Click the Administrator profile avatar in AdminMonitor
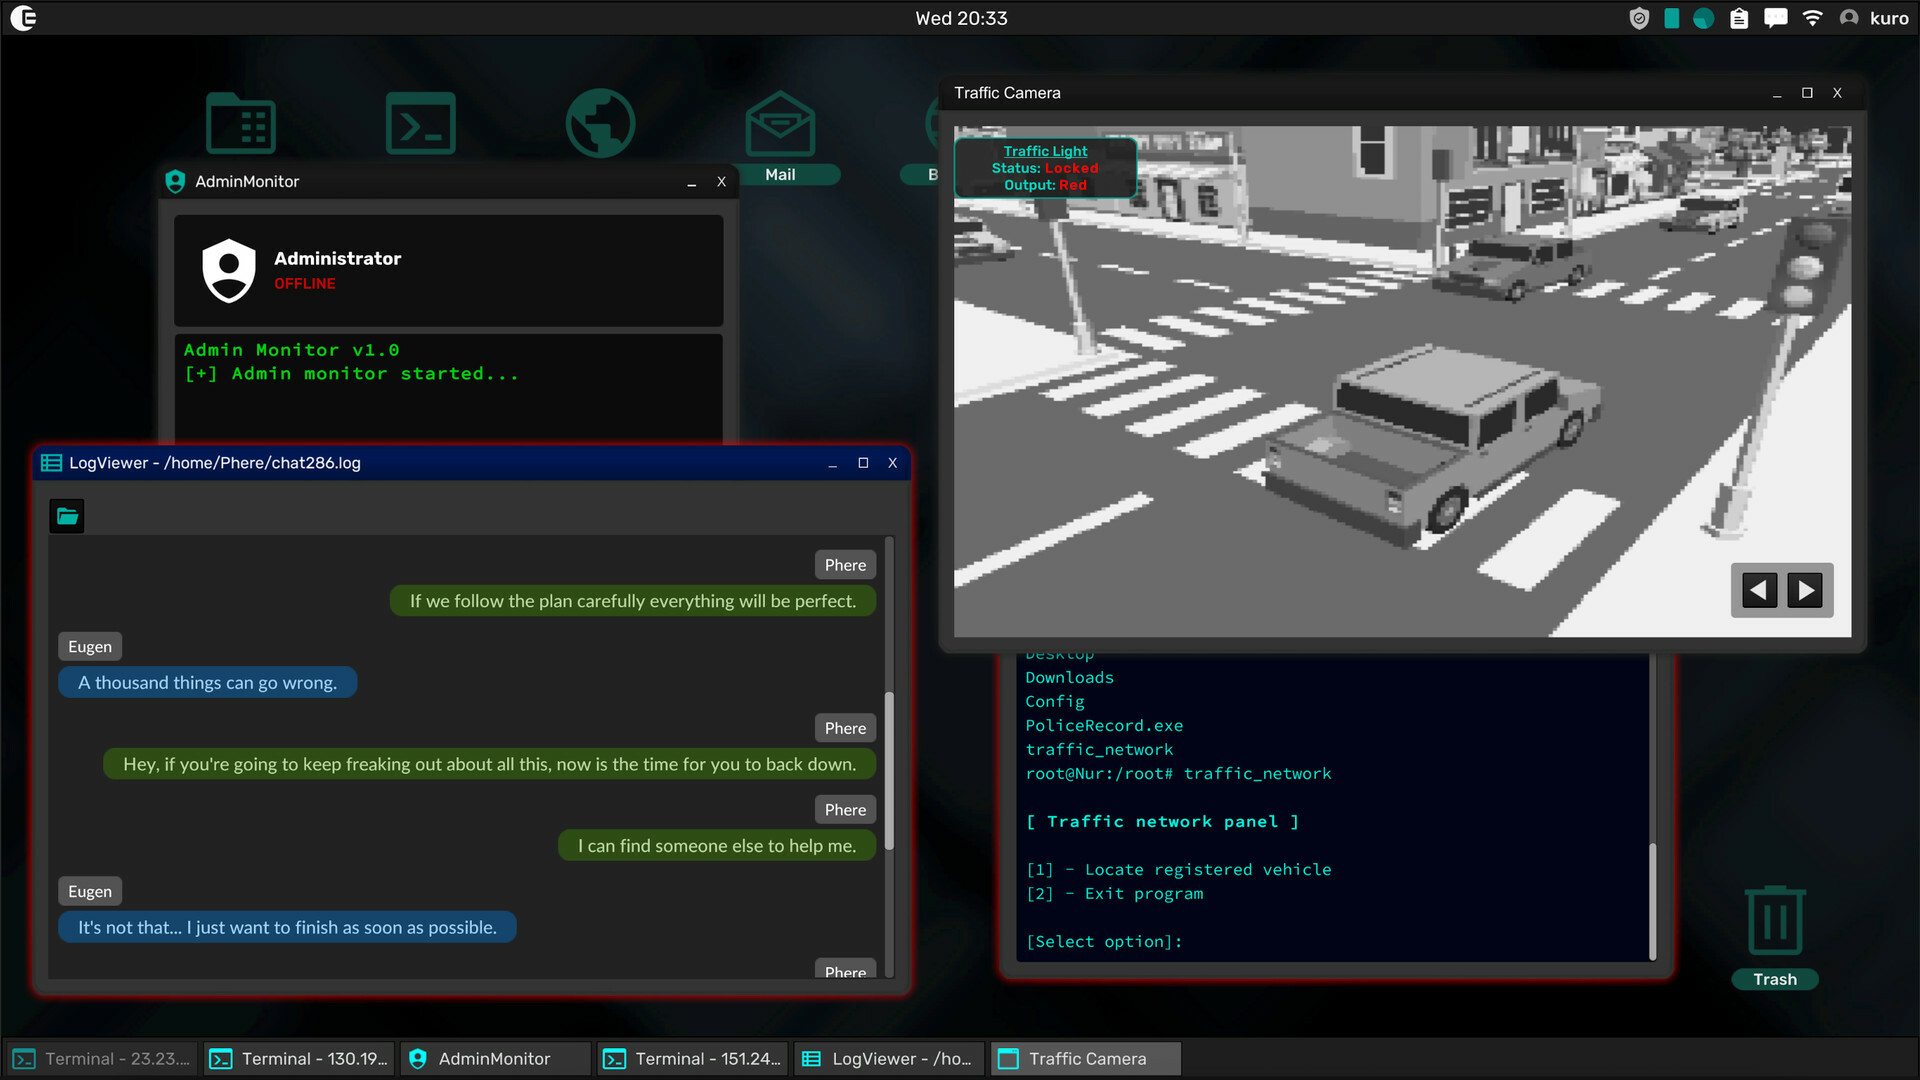Screen dimensions: 1920x1080 pos(229,270)
